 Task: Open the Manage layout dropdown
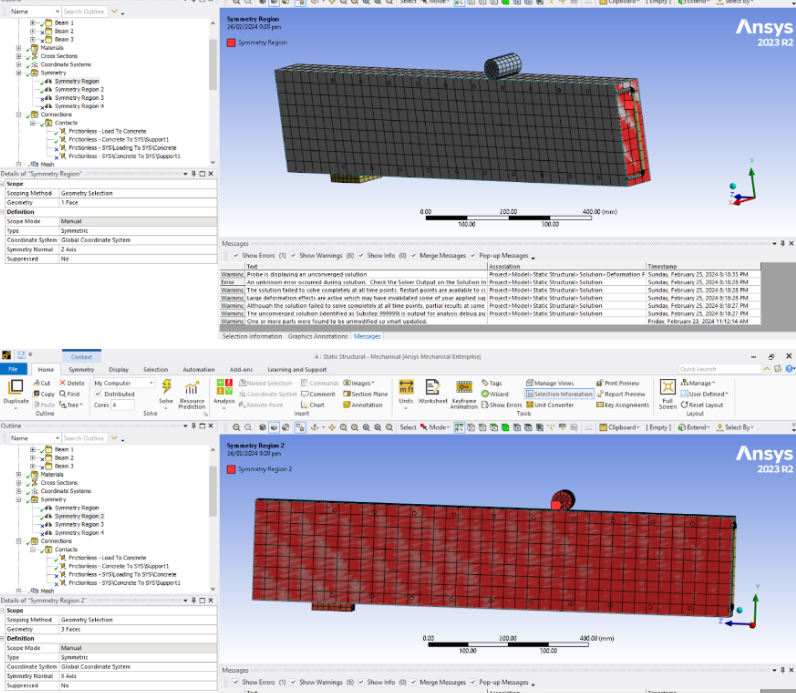pos(698,383)
